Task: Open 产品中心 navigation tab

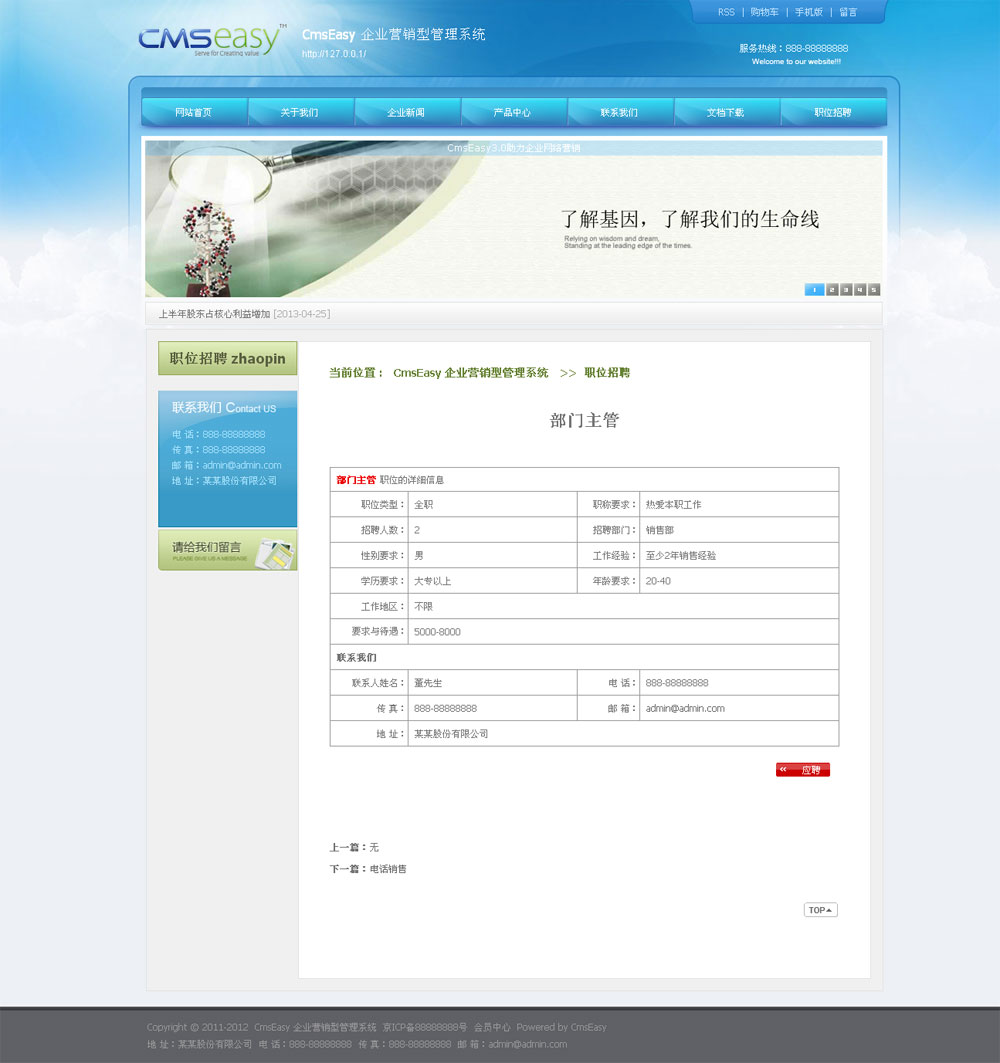Action: [512, 113]
